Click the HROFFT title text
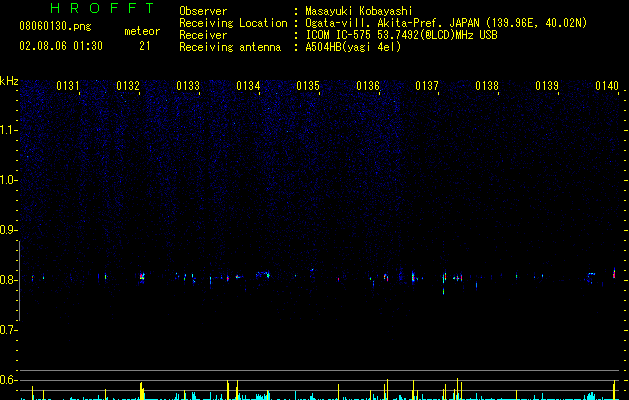Image resolution: width=629 pixels, height=400 pixels. 103,8
